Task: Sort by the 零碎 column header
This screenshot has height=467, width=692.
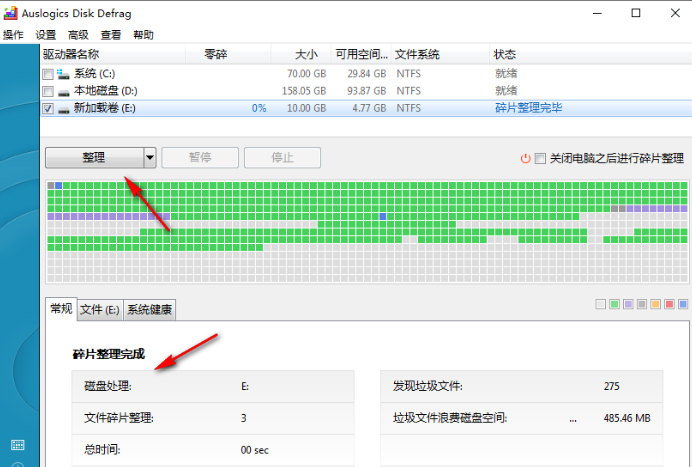Action: tap(228, 54)
